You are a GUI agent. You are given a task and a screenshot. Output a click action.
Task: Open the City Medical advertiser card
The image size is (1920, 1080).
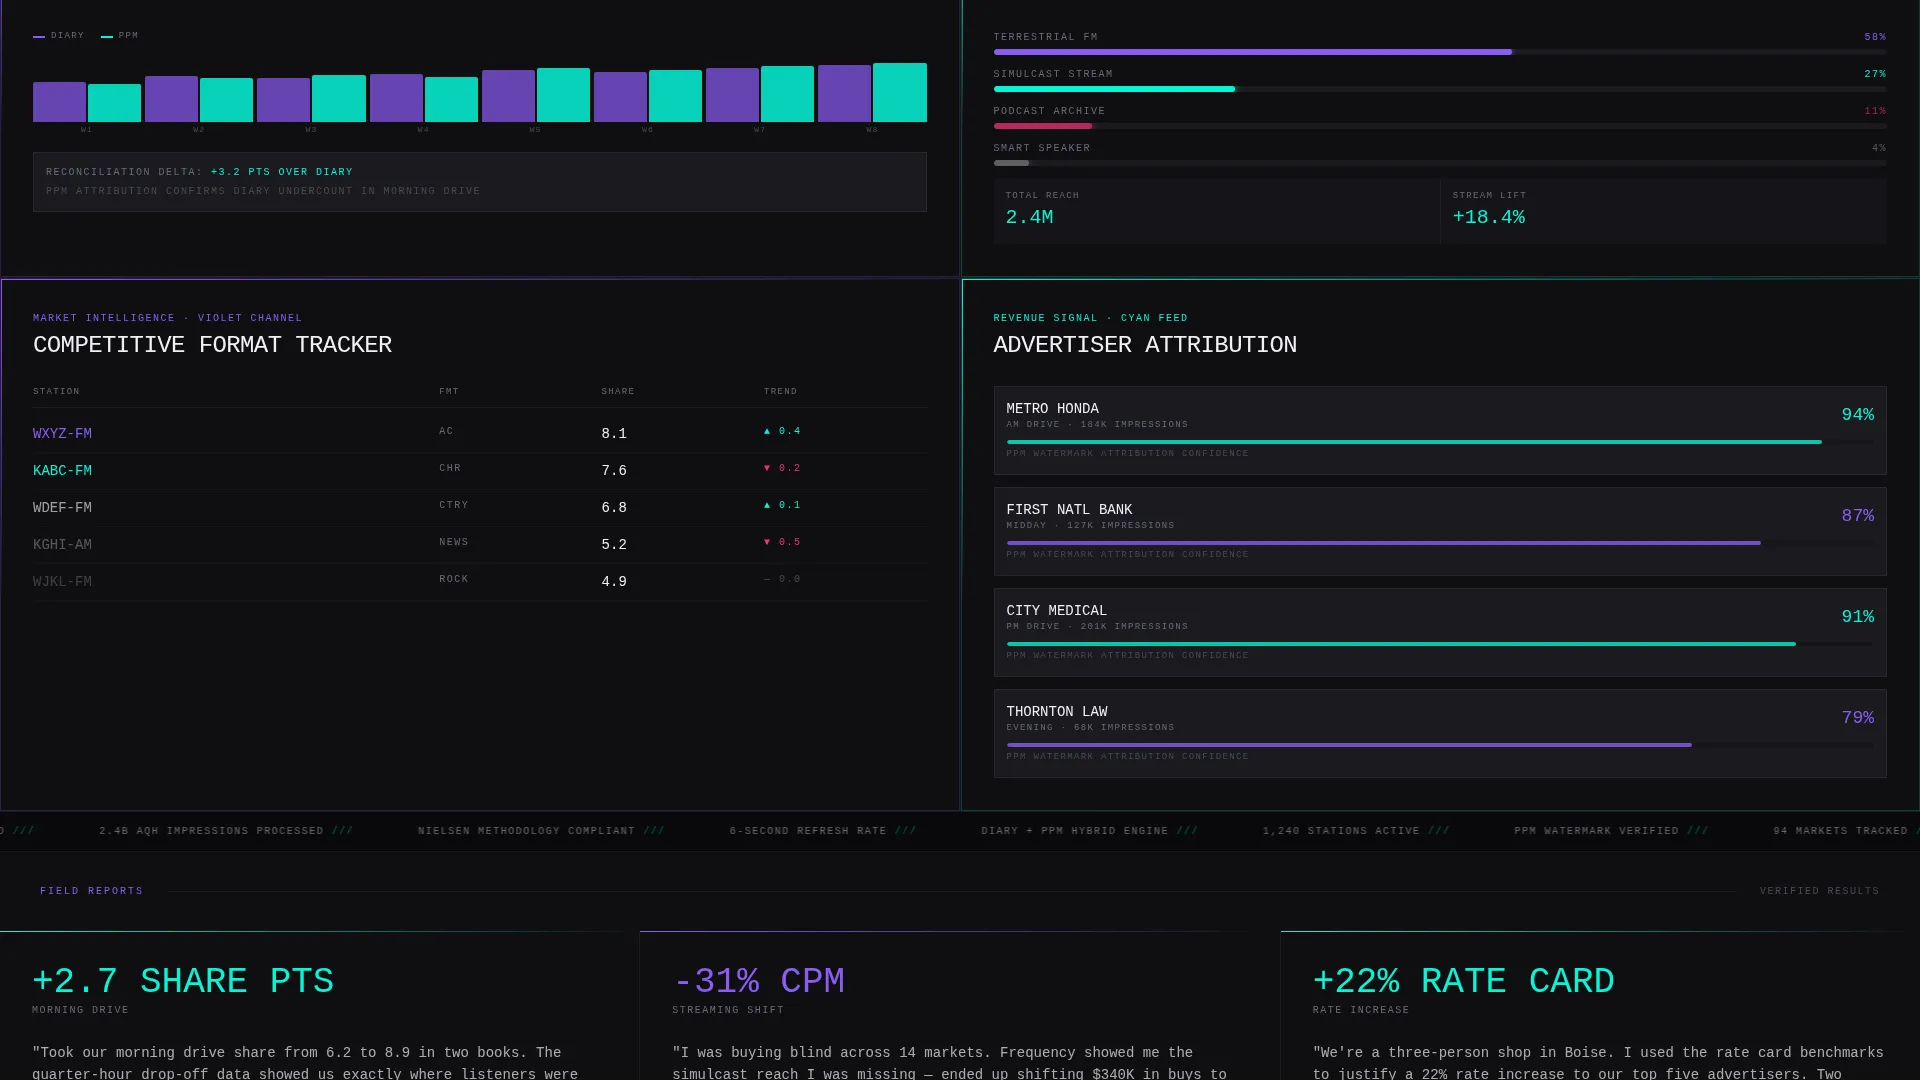(x=1440, y=633)
